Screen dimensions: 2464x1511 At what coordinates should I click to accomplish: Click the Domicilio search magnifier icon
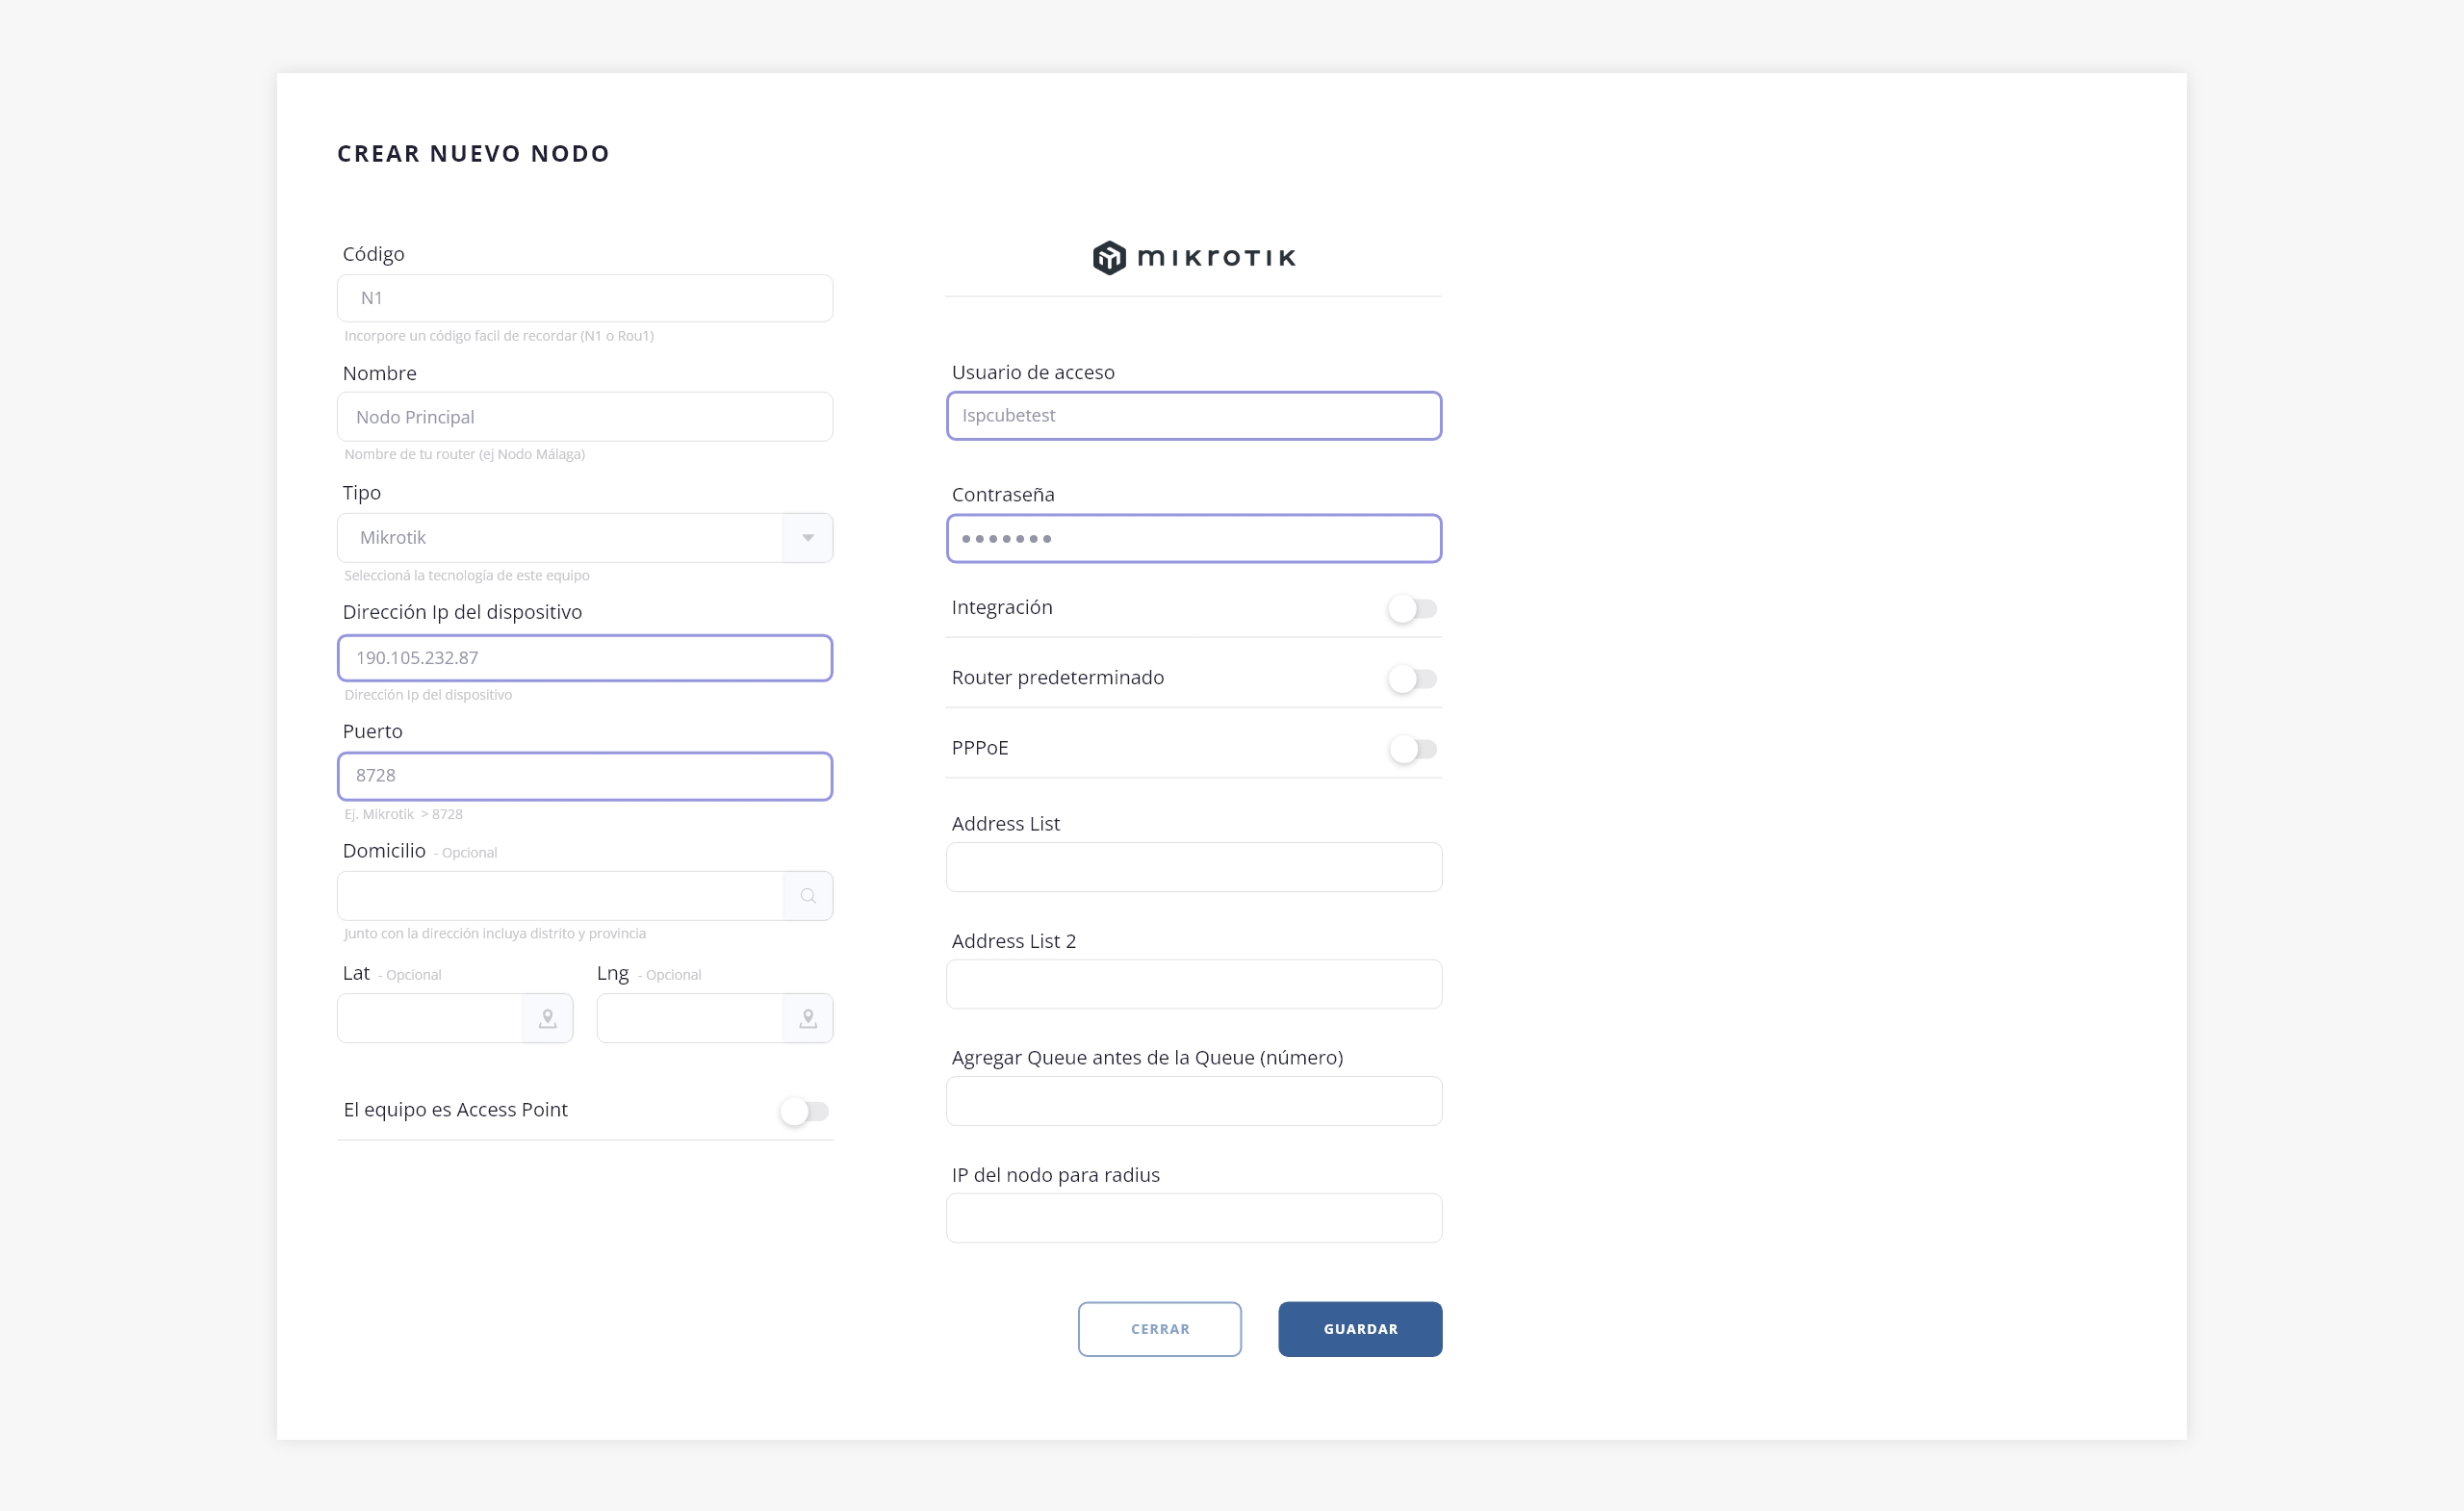[x=807, y=895]
